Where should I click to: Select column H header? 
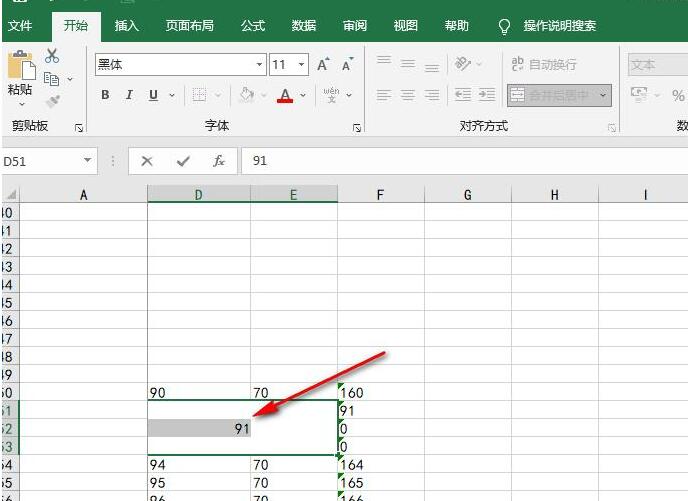pyautogui.click(x=555, y=194)
